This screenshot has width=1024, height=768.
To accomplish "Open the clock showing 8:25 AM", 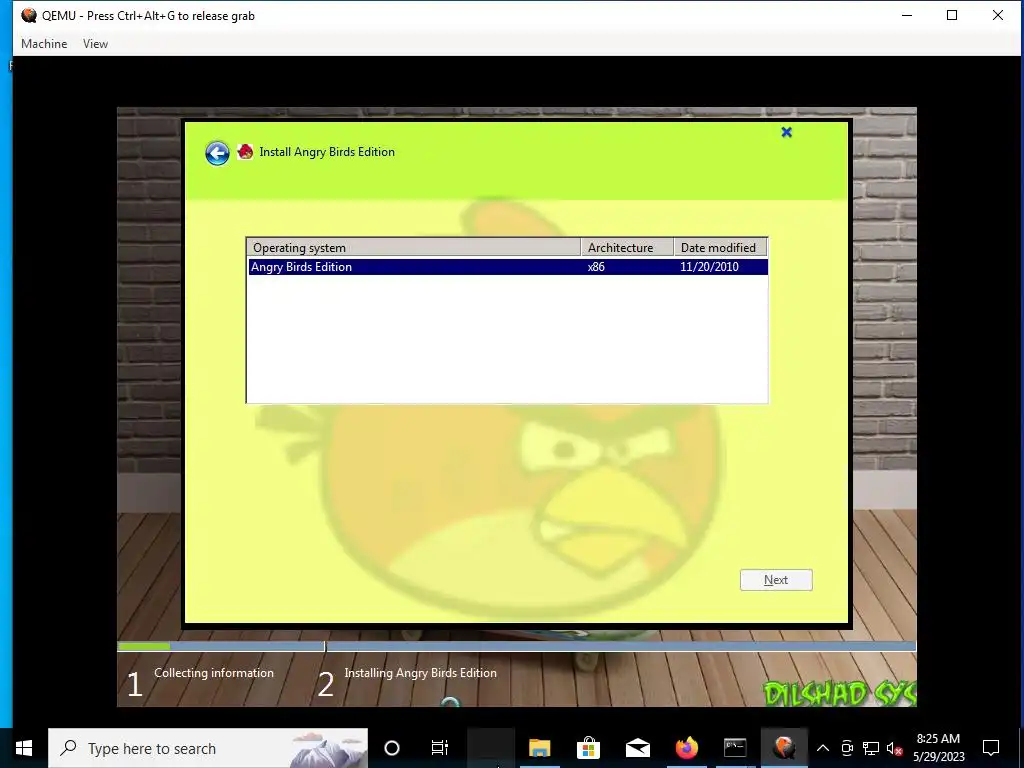I will (938, 748).
